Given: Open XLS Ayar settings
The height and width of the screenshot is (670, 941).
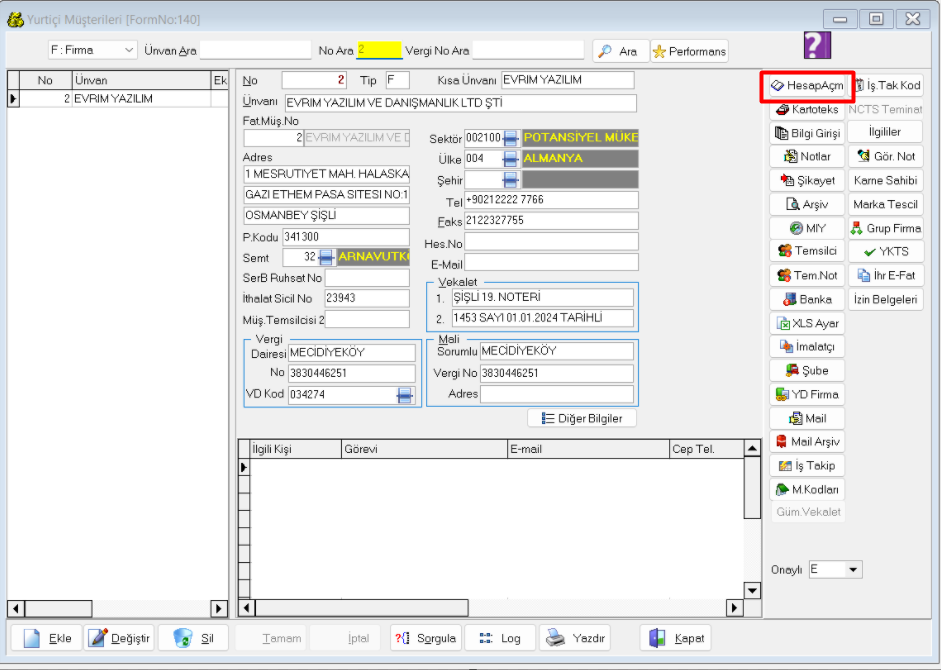Looking at the screenshot, I should pos(807,324).
